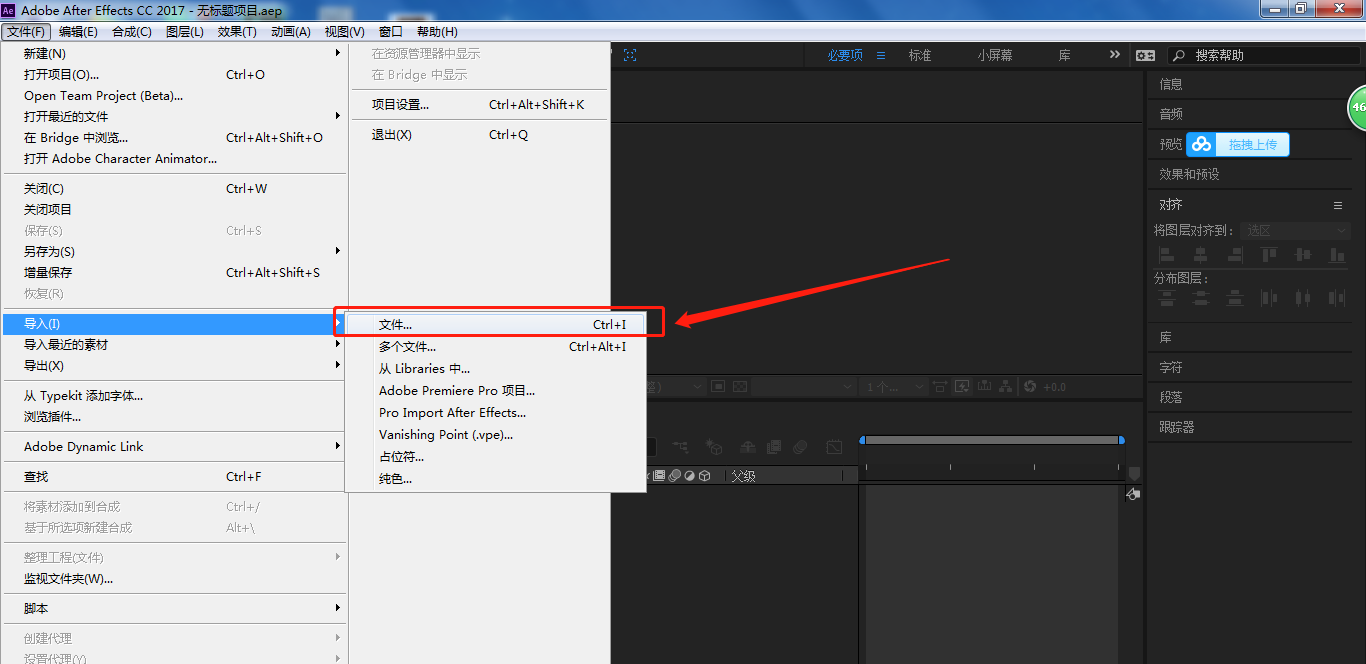This screenshot has width=1366, height=664.
Task: Expand the Adobe Dynamic Link submenu
Action: pos(174,447)
